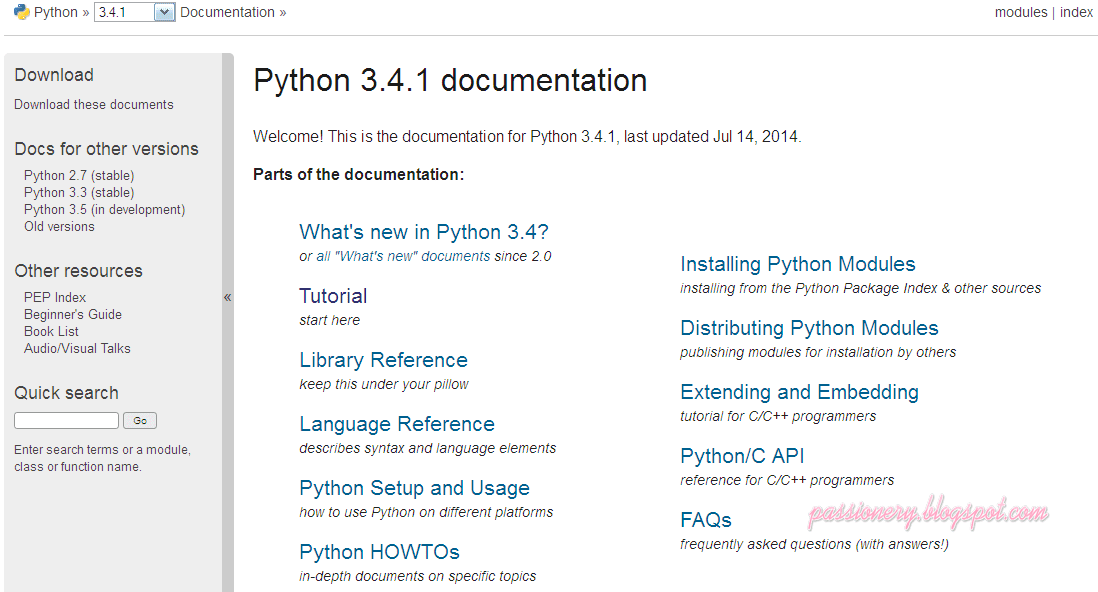The image size is (1098, 592).
Task: Click inside the Quick search field
Action: (x=65, y=420)
